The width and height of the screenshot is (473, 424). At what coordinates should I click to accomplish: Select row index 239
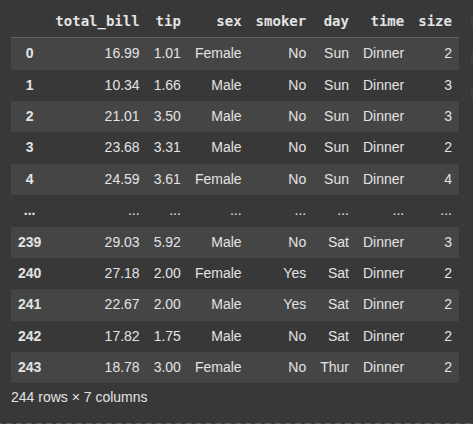click(x=30, y=242)
